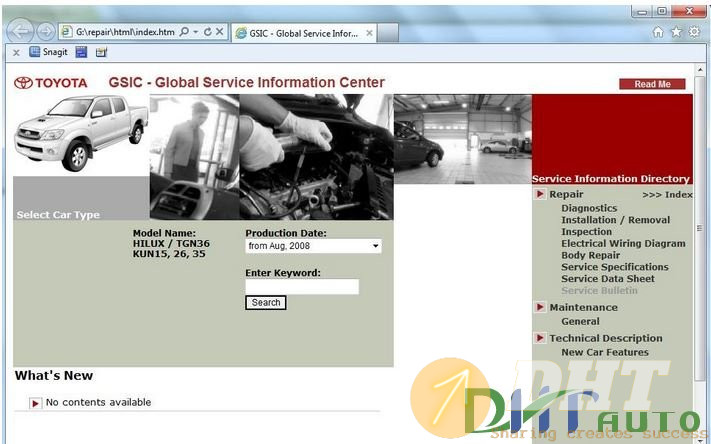This screenshot has height=444, width=711.
Task: Open browser Tools gear icon
Action: pyautogui.click(x=694, y=32)
